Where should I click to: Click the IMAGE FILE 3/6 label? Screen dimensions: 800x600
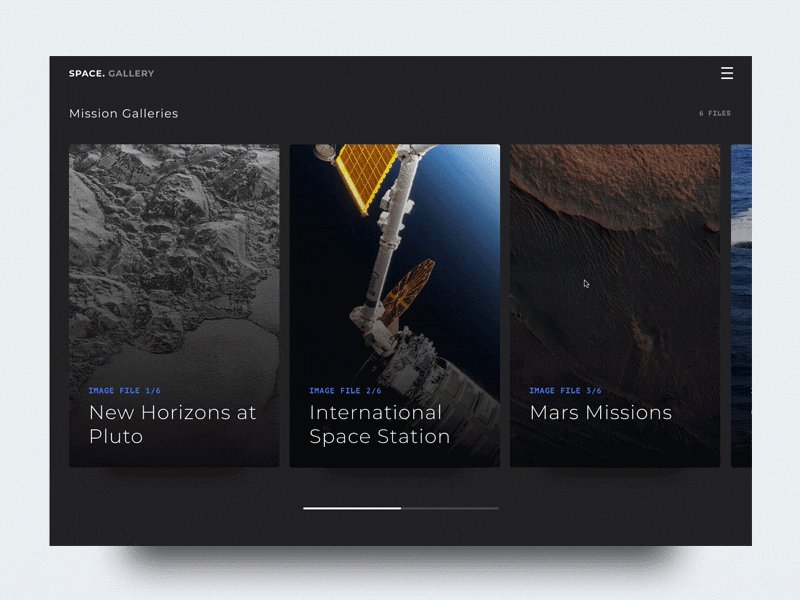[x=565, y=391]
